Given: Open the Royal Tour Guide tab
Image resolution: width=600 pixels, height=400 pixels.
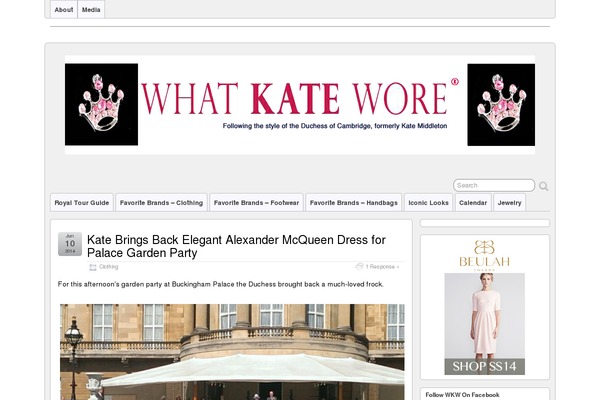Looking at the screenshot, I should [x=82, y=202].
